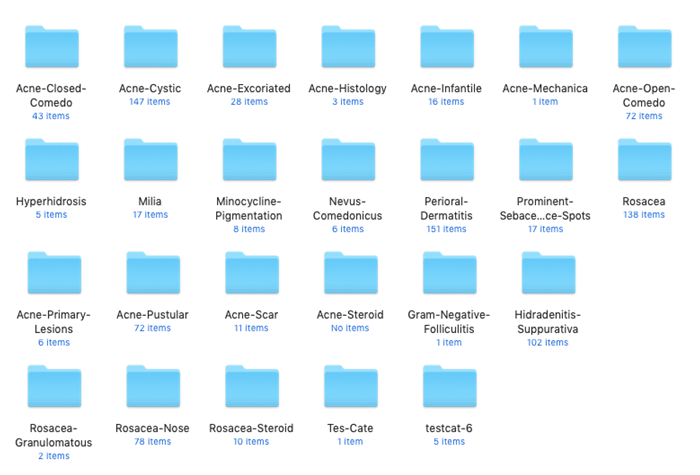The height and width of the screenshot is (475, 700).
Task: Select the testcat-6 folder icon
Action: 449,388
